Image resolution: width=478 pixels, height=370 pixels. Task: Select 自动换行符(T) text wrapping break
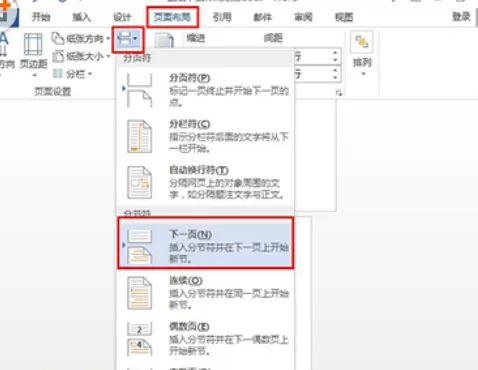point(205,182)
